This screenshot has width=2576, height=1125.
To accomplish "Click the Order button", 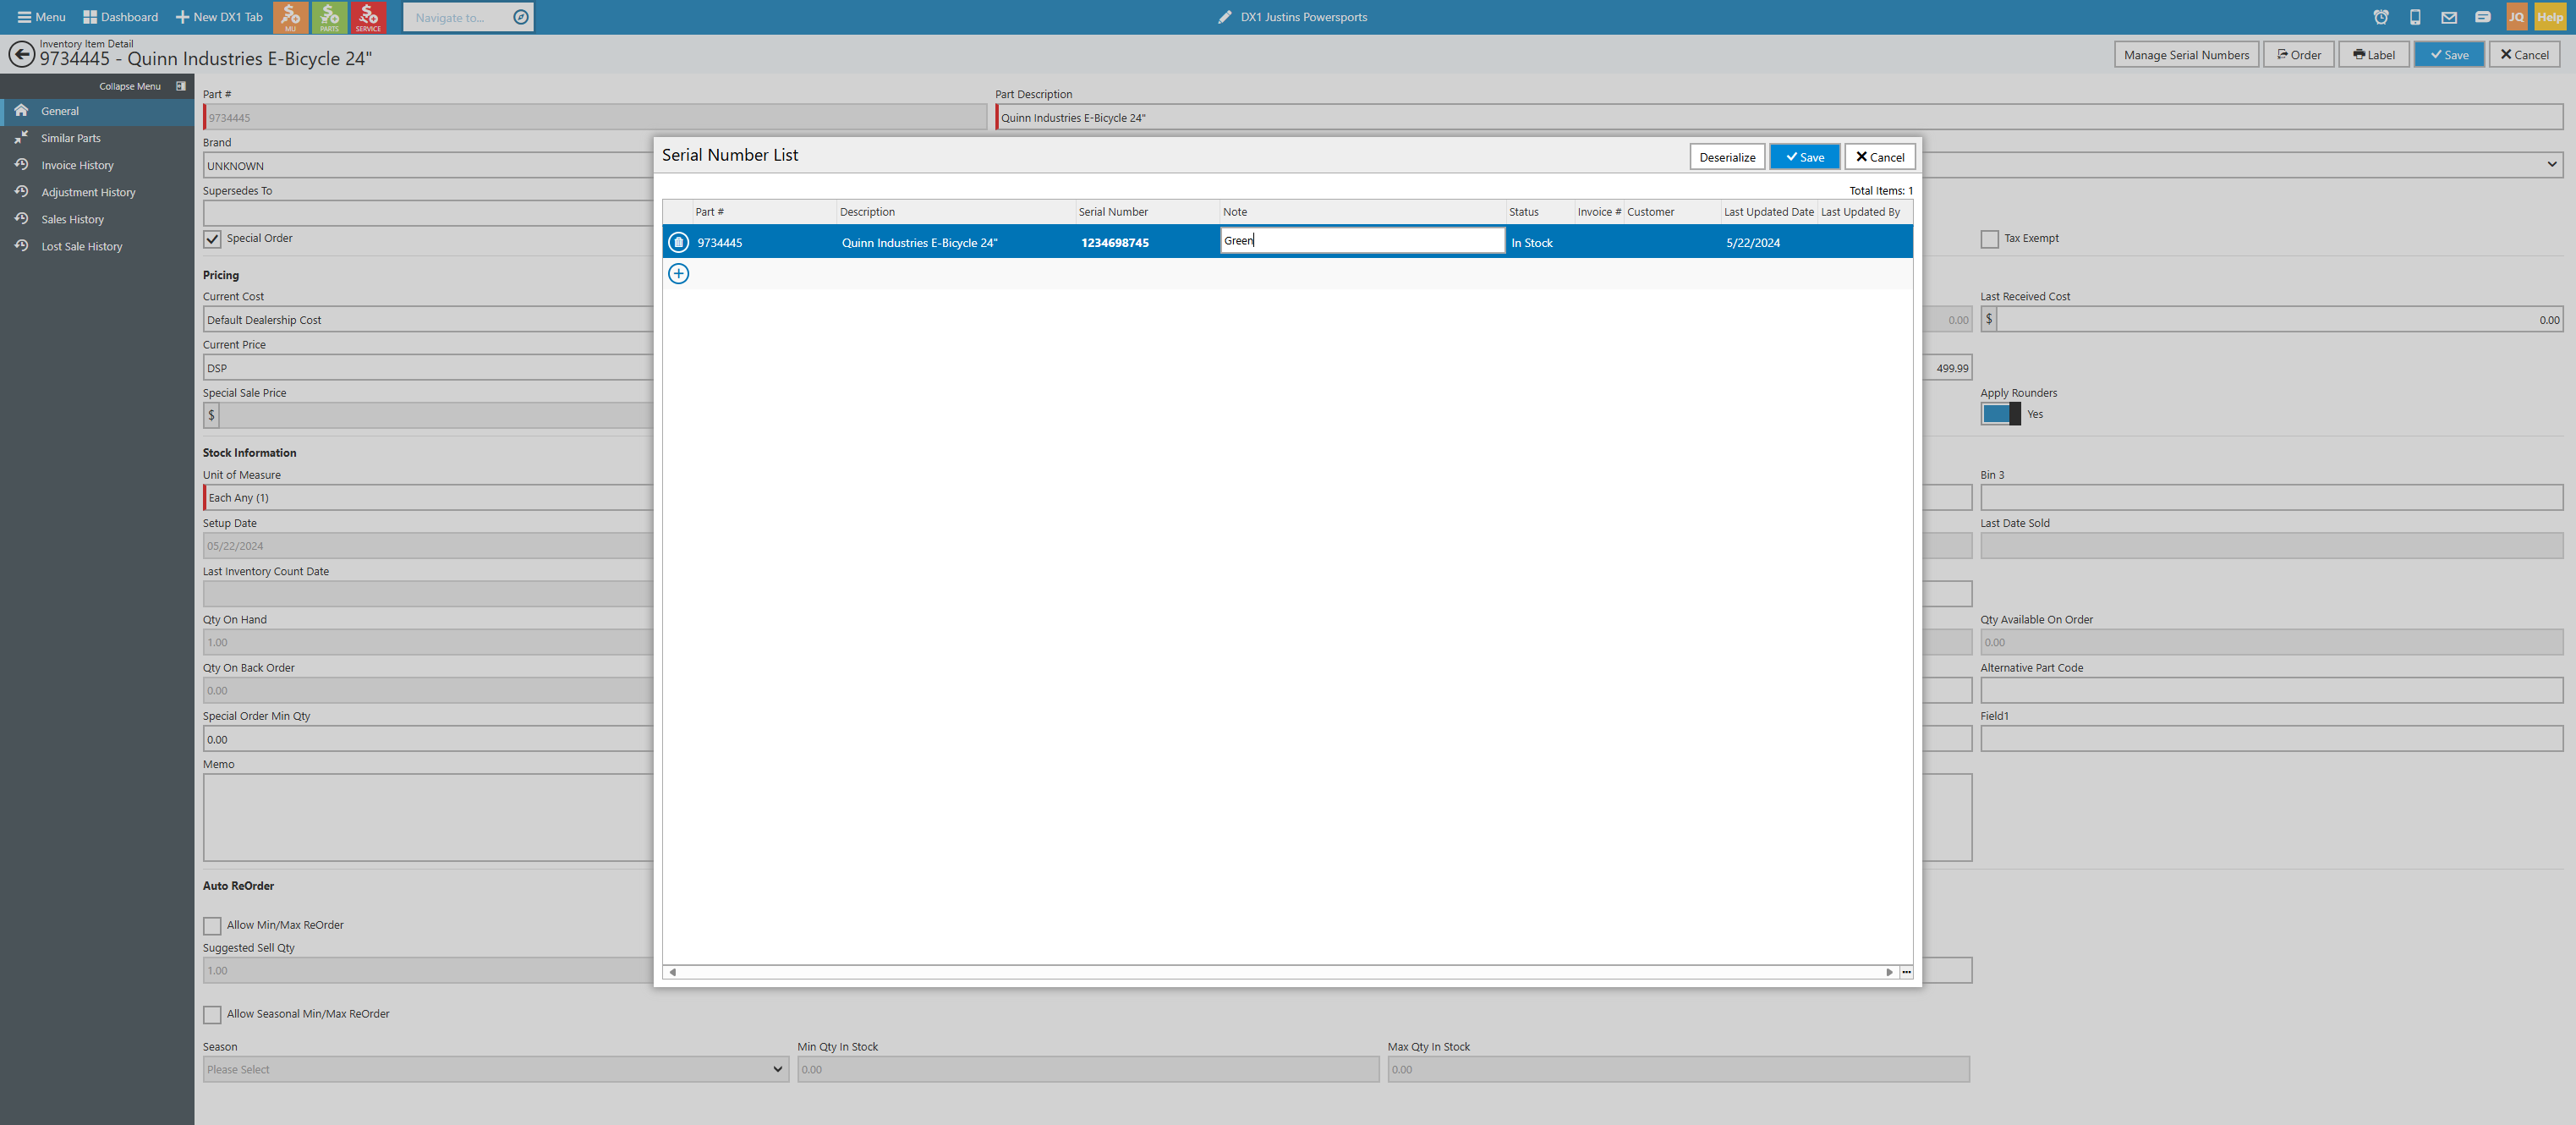I will (2299, 55).
